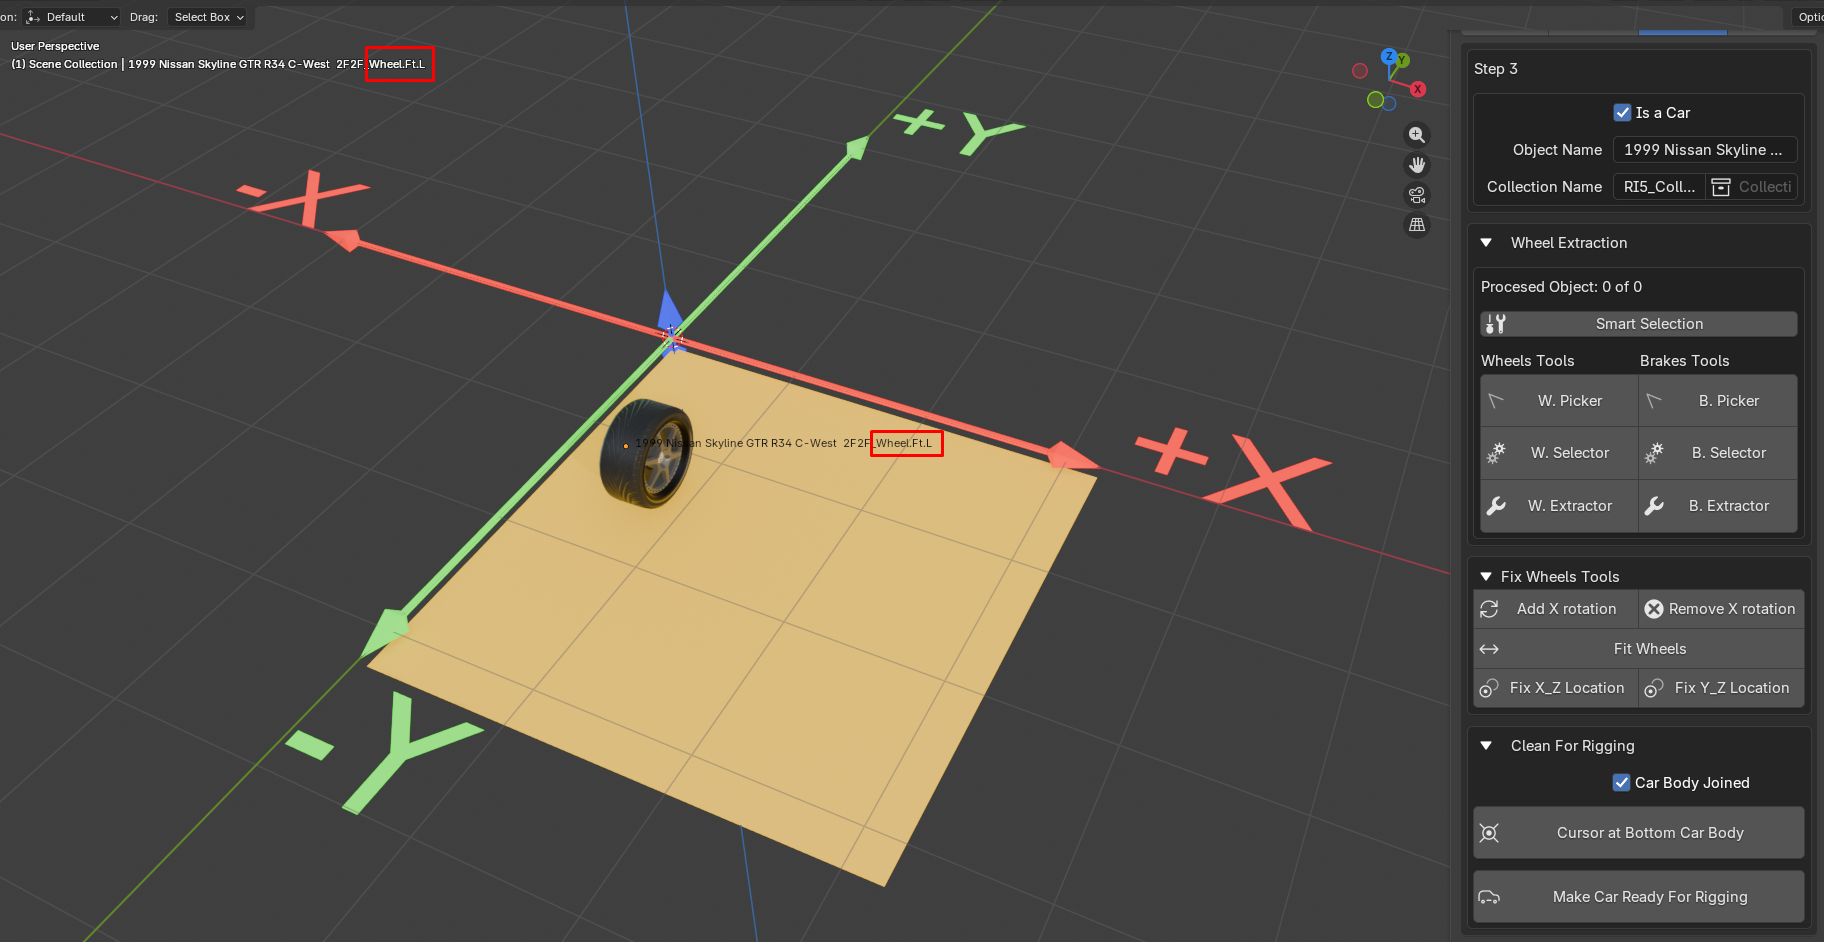The image size is (1824, 942).
Task: Click the negative Y axis gizmo circle
Action: (1375, 99)
